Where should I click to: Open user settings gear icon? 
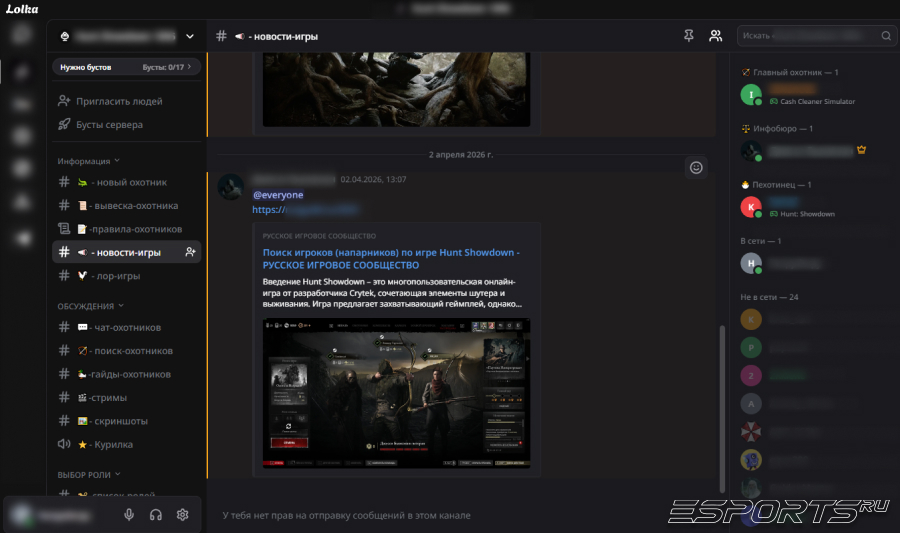click(183, 515)
